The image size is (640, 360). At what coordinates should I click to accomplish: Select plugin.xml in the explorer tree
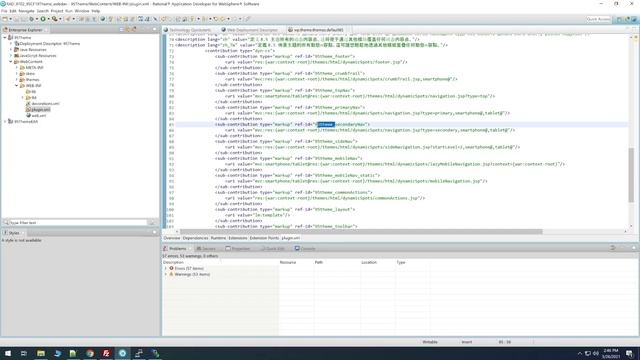tap(41, 109)
